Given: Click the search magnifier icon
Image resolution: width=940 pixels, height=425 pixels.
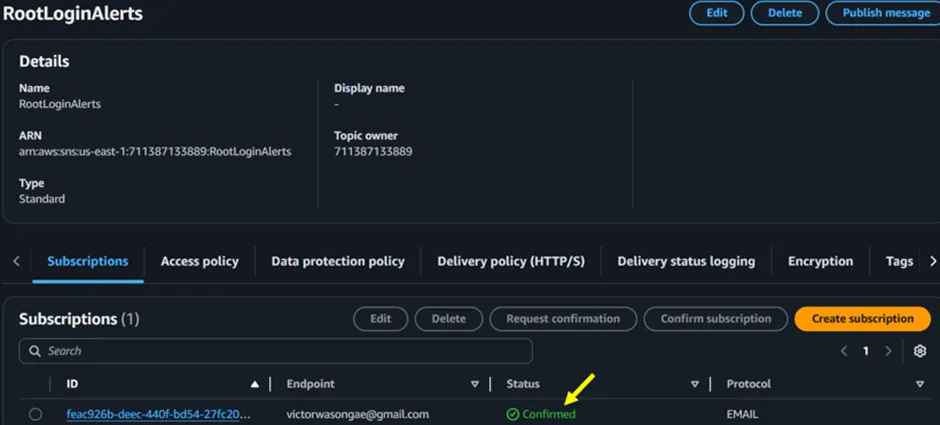Looking at the screenshot, I should click(x=35, y=351).
